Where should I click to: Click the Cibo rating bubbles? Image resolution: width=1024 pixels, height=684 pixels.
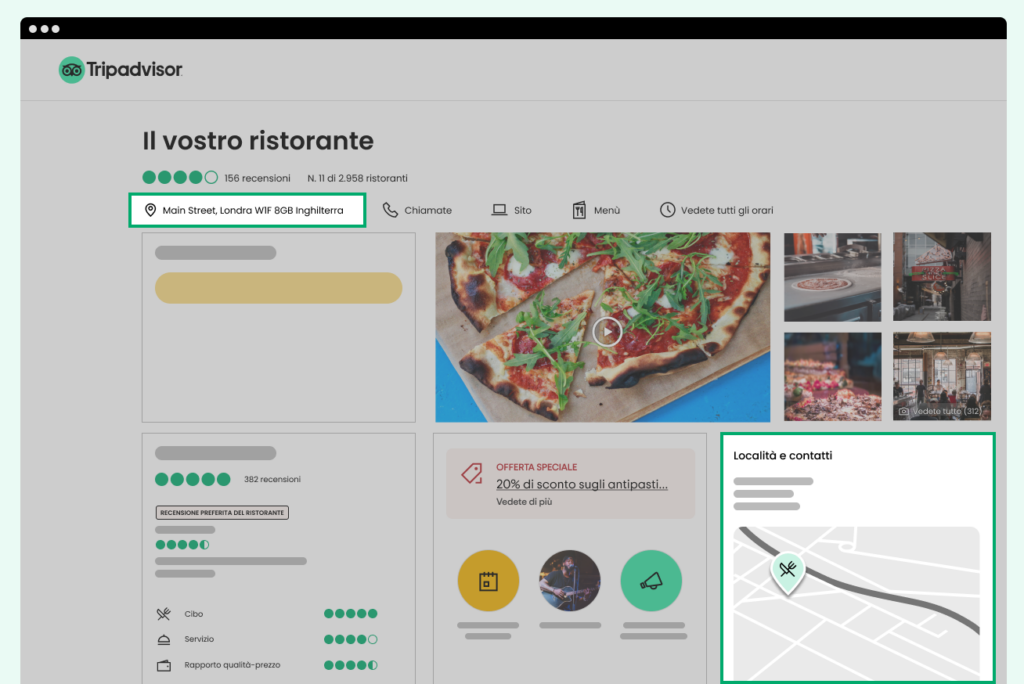(351, 613)
